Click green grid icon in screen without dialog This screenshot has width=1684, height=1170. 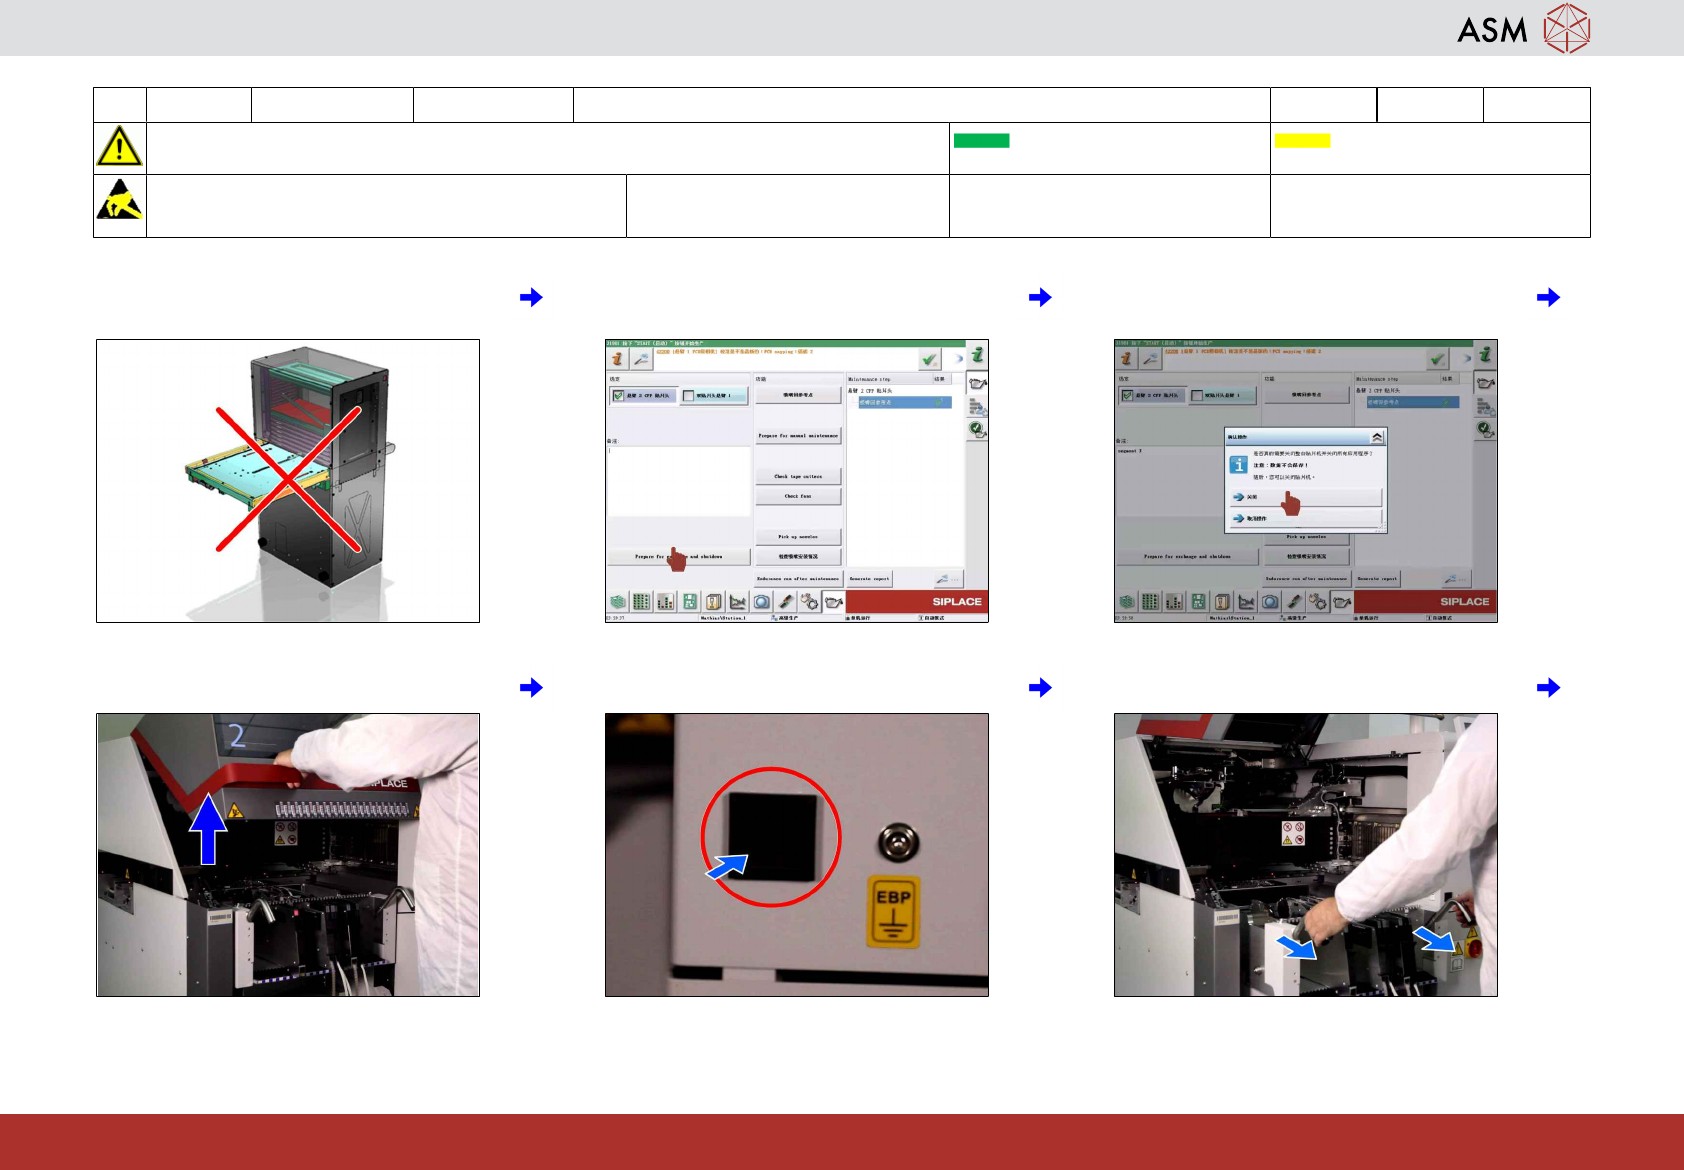pos(641,601)
